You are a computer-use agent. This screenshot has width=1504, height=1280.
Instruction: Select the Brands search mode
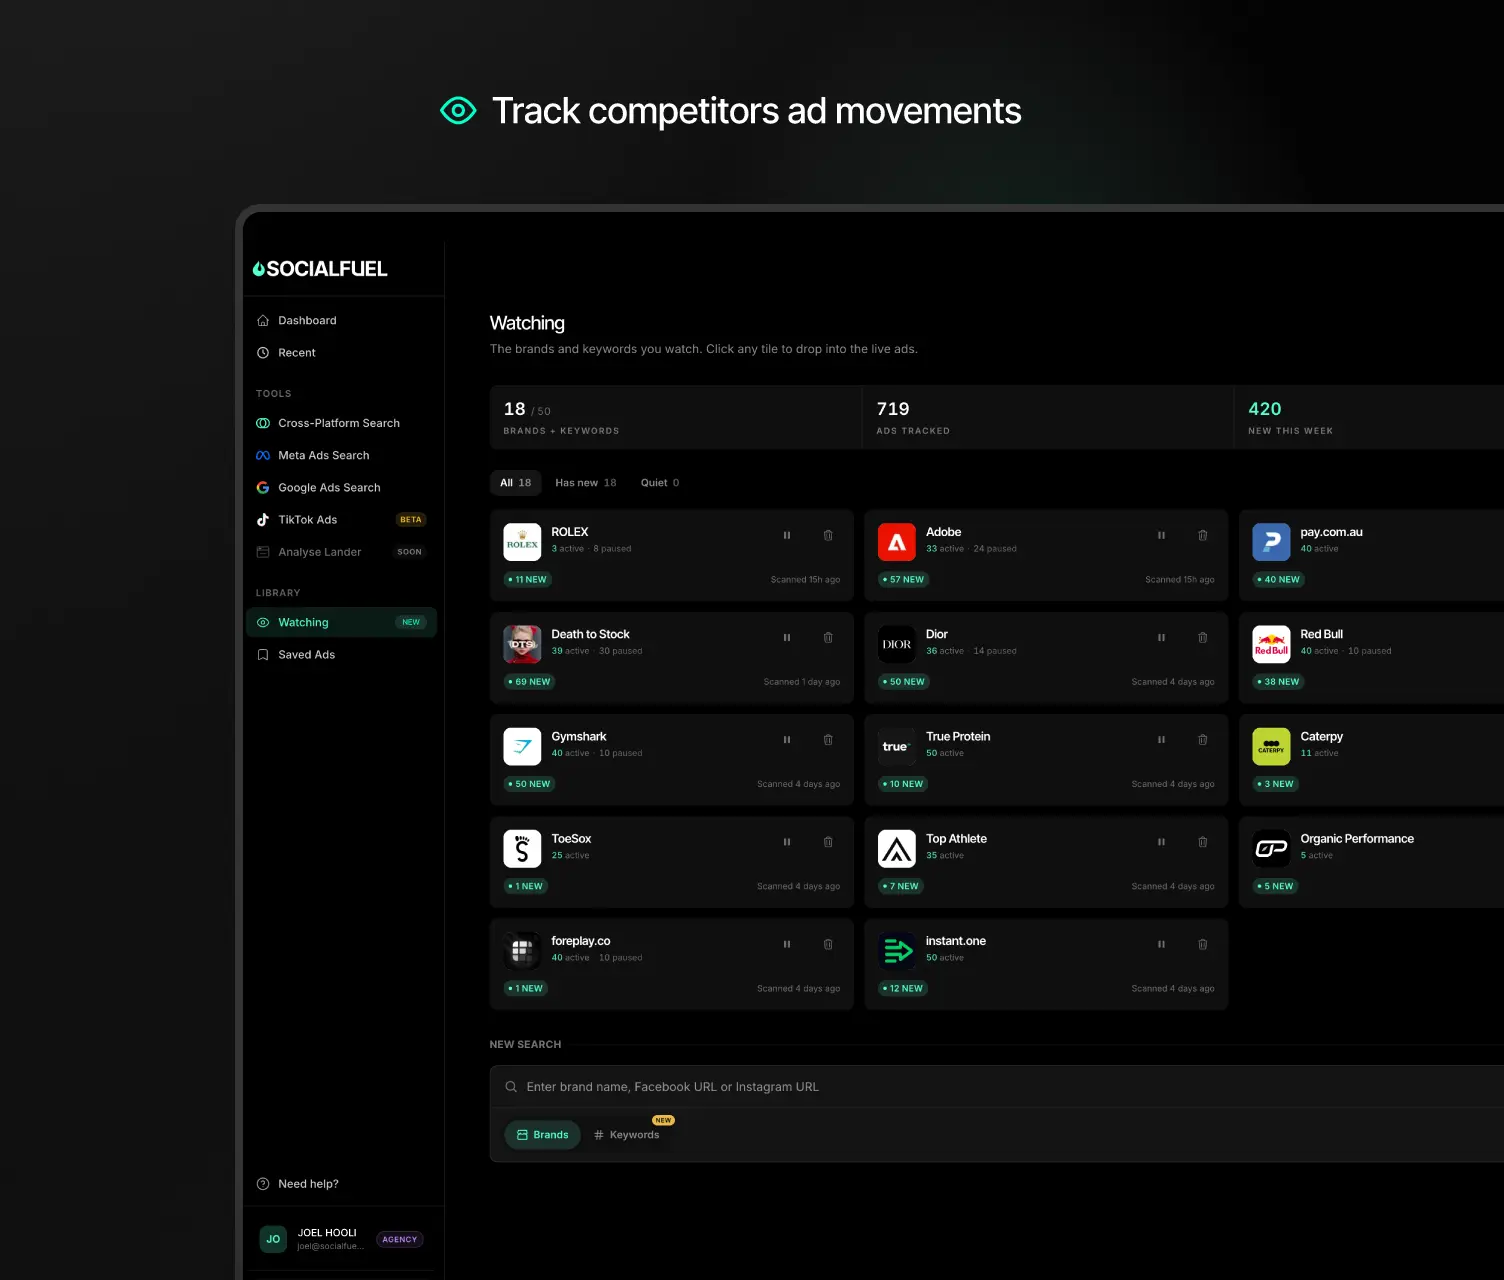pos(542,1135)
